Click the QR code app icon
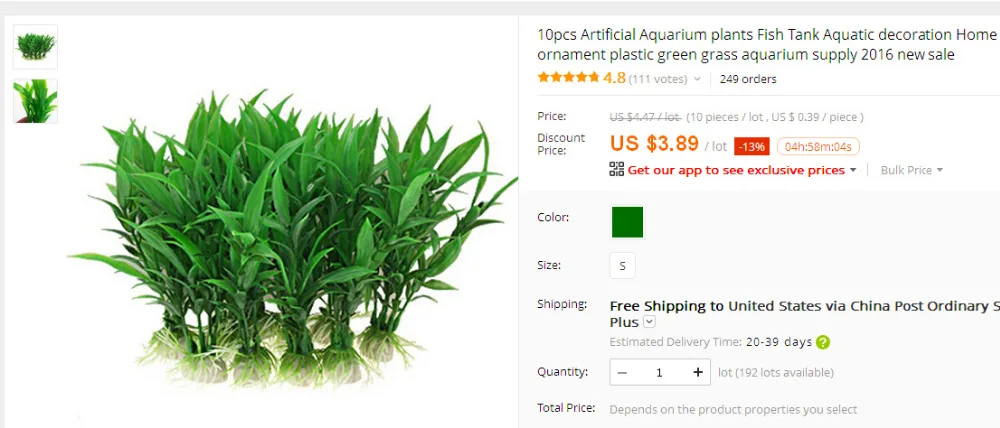This screenshot has width=1000, height=428. [x=616, y=169]
